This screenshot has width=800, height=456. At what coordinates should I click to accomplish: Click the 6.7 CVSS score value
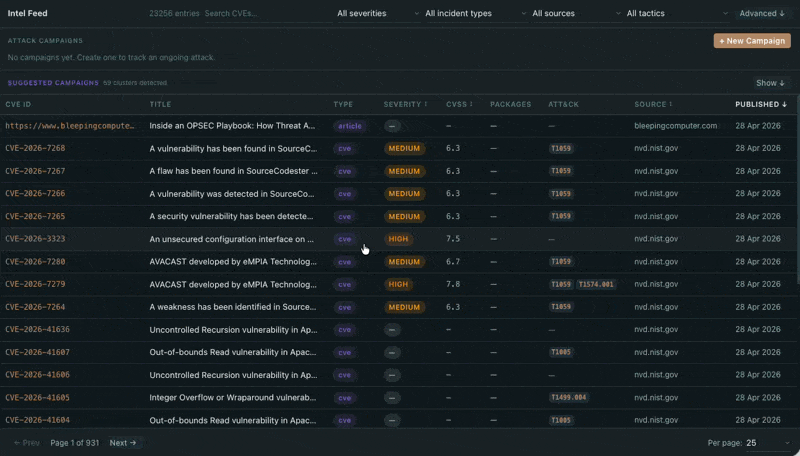click(x=453, y=262)
